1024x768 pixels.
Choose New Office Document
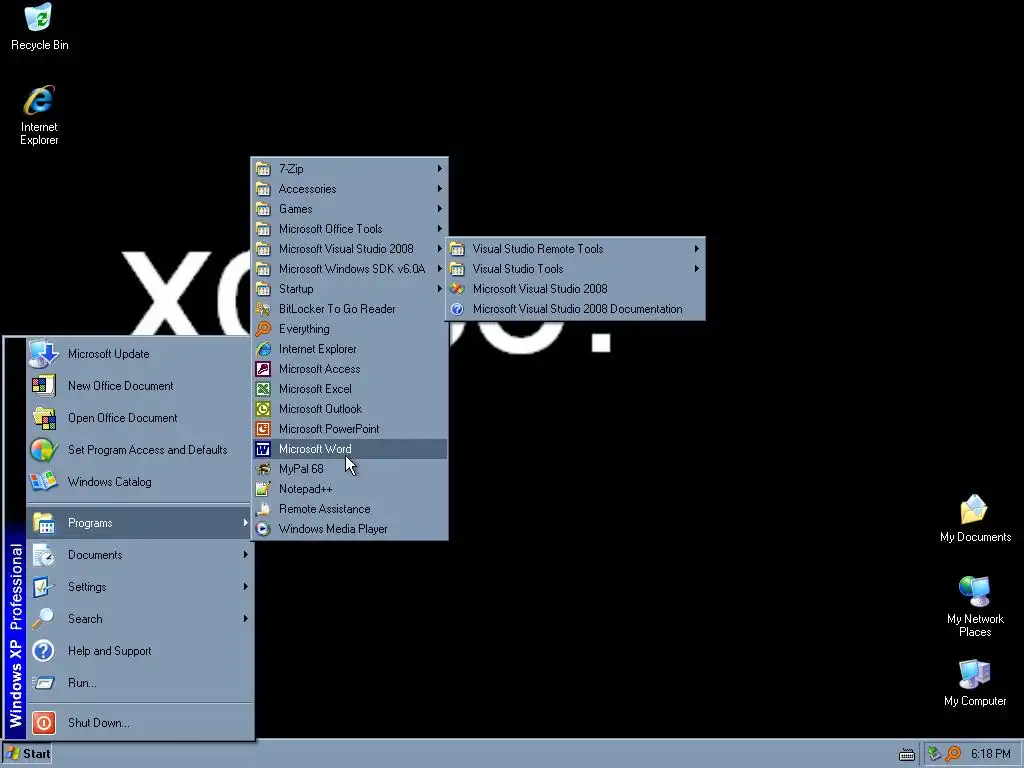point(139,386)
